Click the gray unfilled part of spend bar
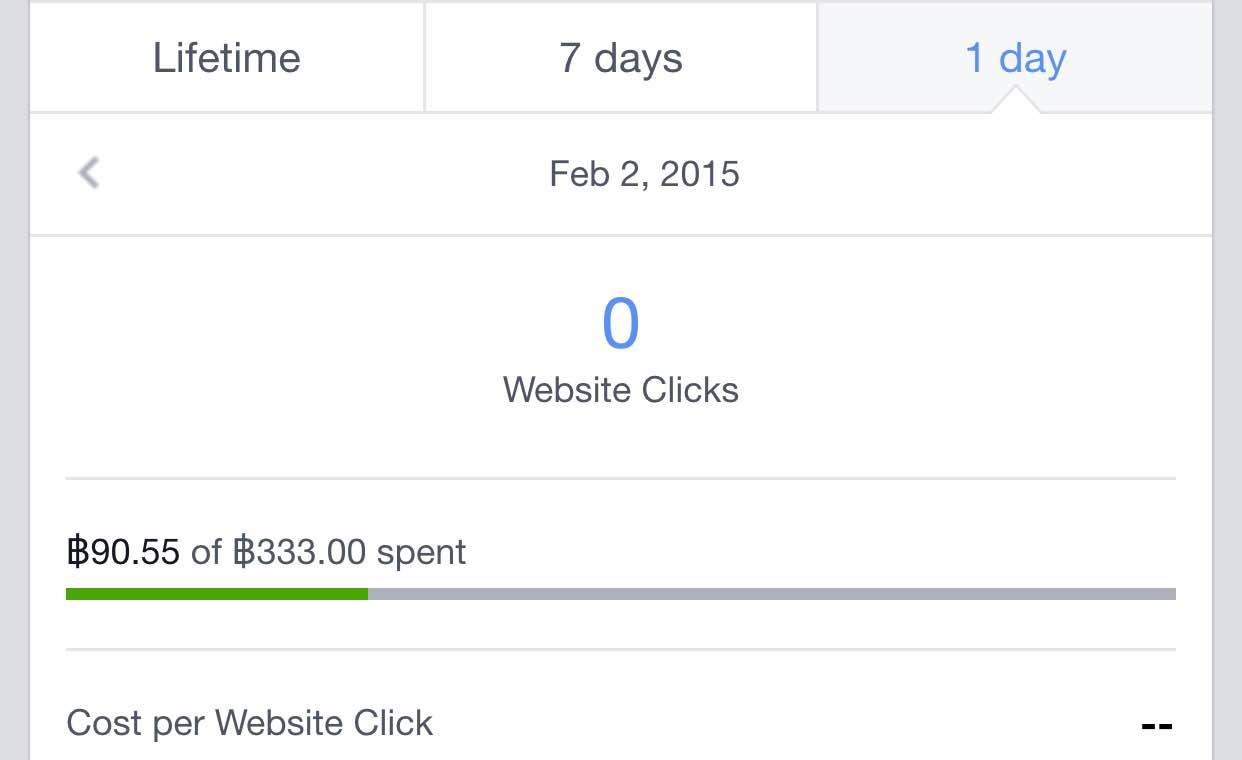The height and width of the screenshot is (760, 1242). click(x=770, y=594)
